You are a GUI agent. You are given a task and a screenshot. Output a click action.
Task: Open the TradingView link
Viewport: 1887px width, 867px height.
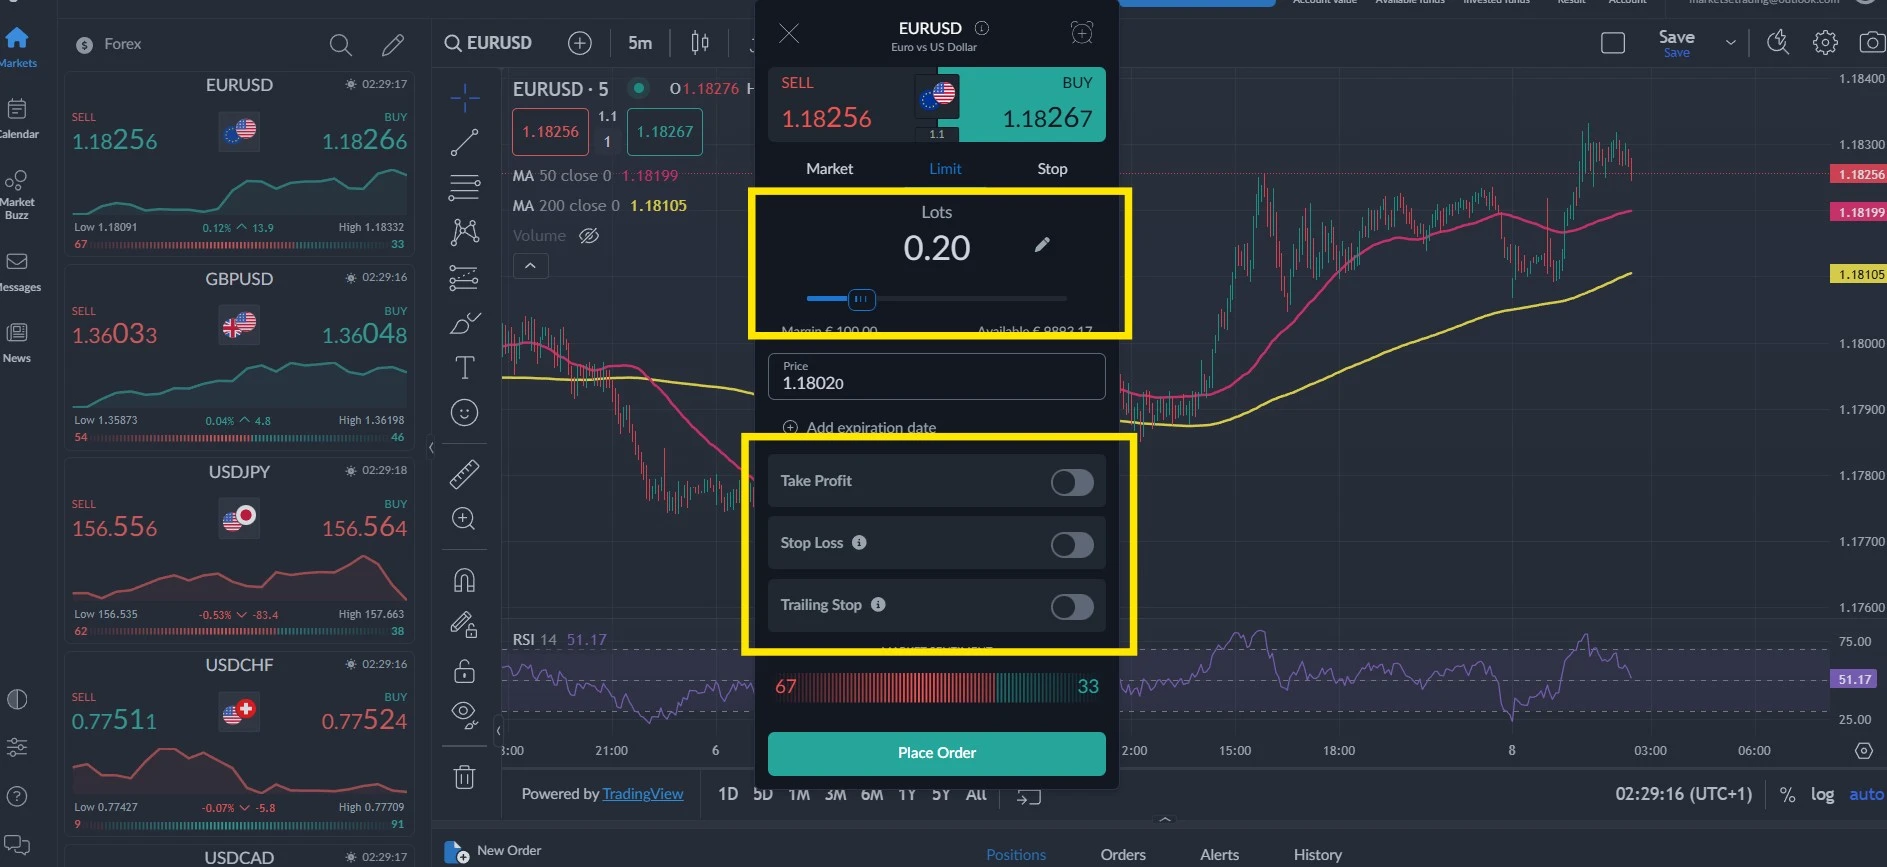(x=643, y=794)
